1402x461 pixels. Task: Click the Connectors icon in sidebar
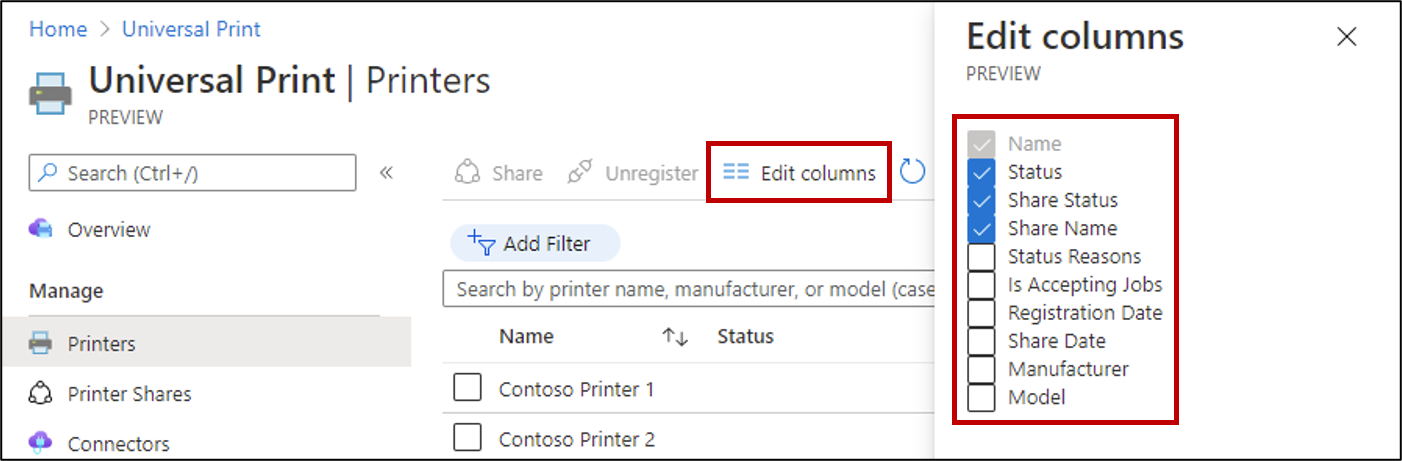coord(41,443)
